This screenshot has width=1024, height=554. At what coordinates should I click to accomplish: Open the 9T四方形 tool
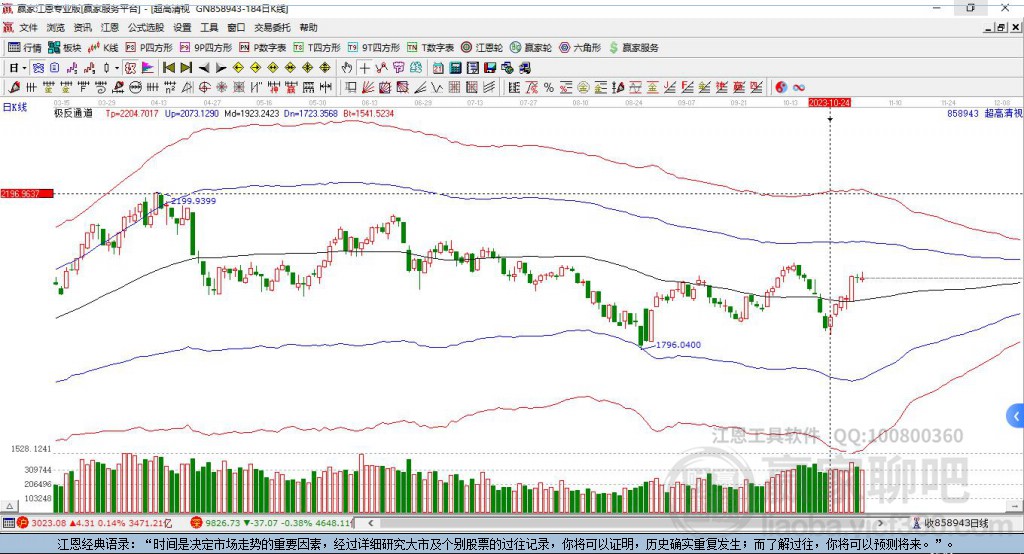coord(374,48)
